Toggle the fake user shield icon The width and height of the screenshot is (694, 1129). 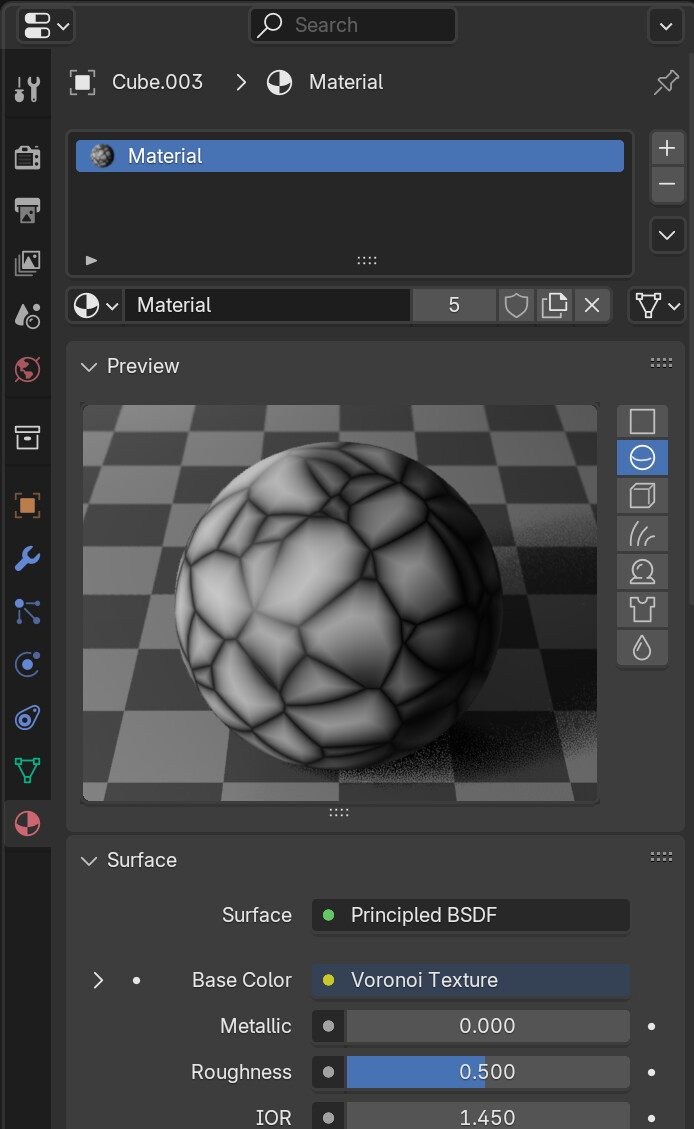pyautogui.click(x=516, y=305)
